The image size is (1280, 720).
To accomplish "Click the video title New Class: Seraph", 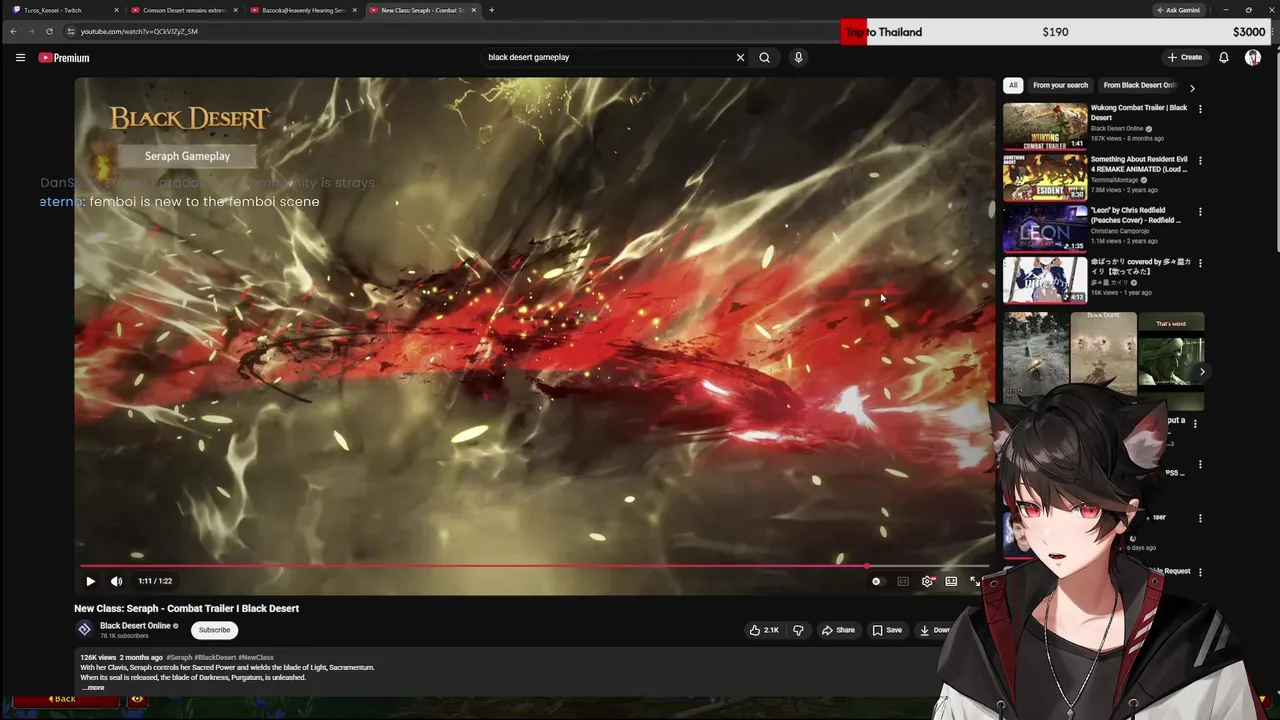I will (186, 608).
